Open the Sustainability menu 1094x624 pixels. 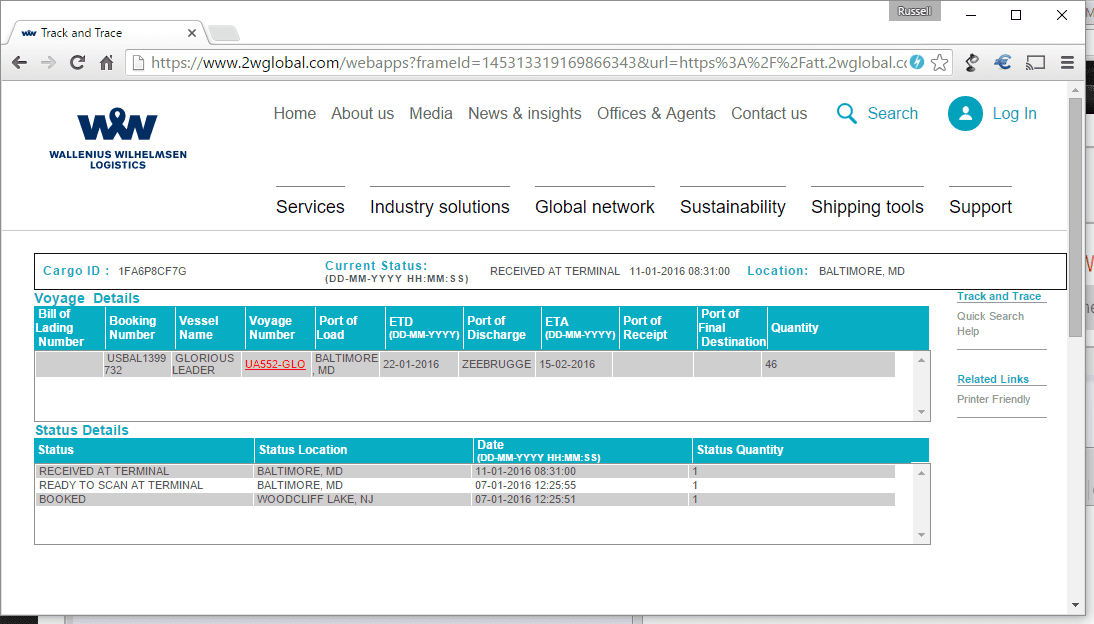(733, 207)
